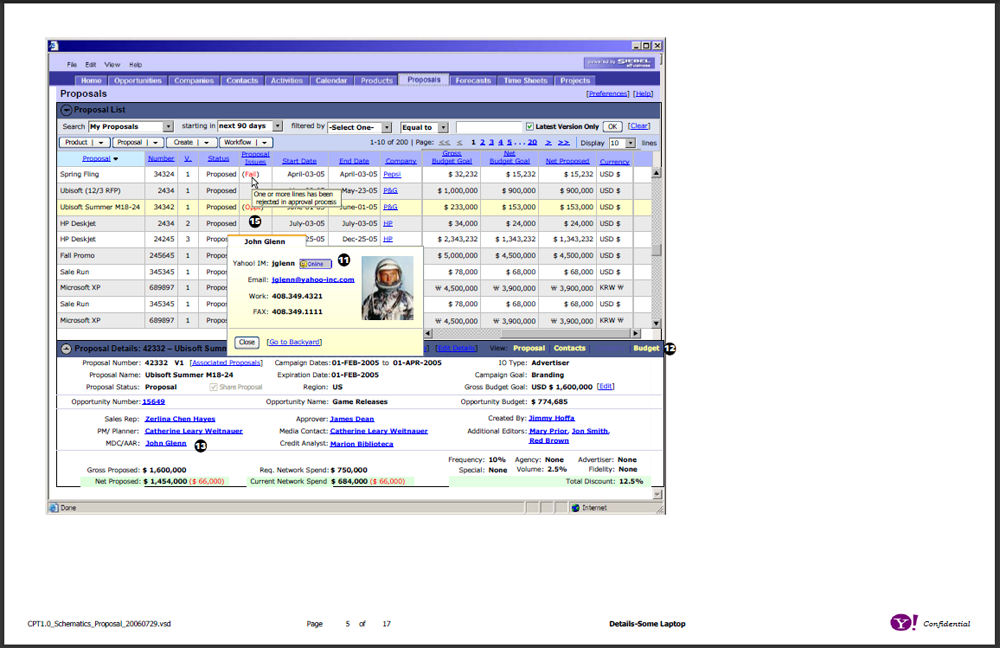The height and width of the screenshot is (648, 1000).
Task: Open the Create button dropdown arrow
Action: (x=206, y=143)
